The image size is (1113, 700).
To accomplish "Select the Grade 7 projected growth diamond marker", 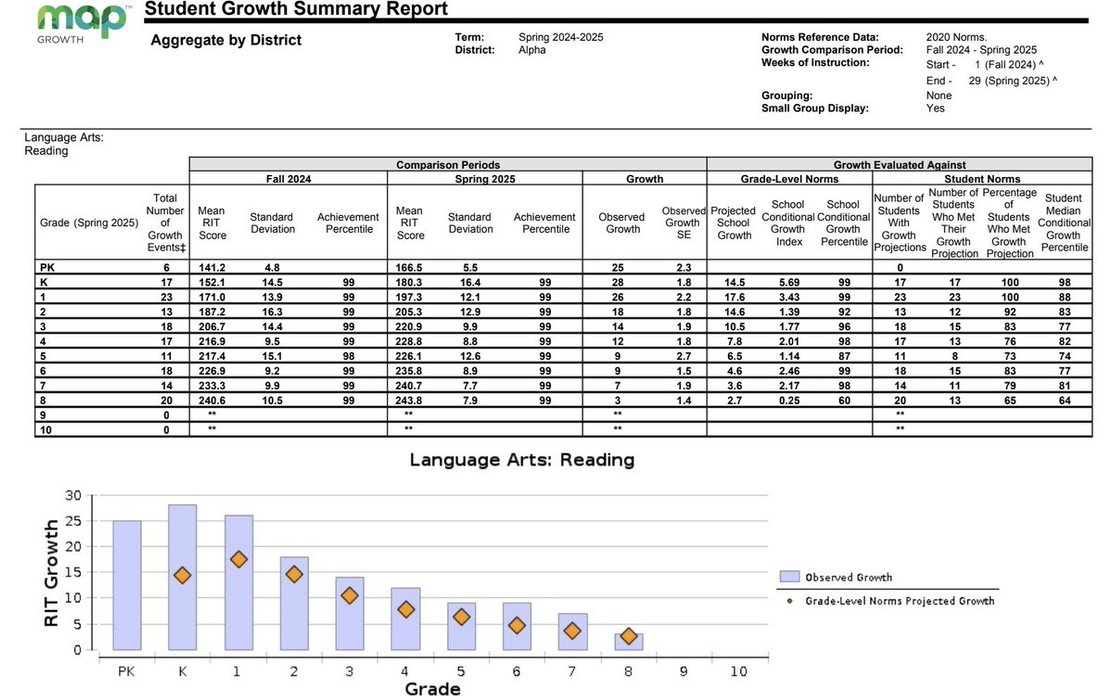I will tap(572, 630).
